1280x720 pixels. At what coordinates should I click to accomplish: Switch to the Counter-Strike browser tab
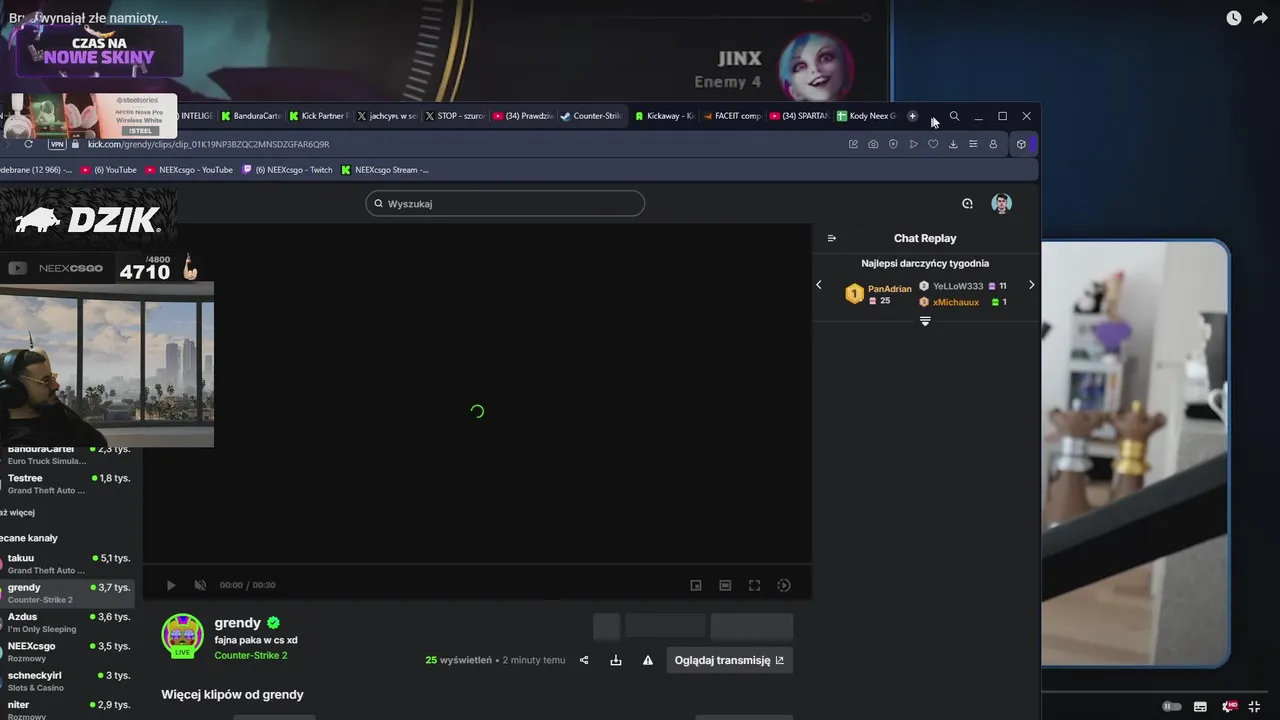pyautogui.click(x=591, y=116)
